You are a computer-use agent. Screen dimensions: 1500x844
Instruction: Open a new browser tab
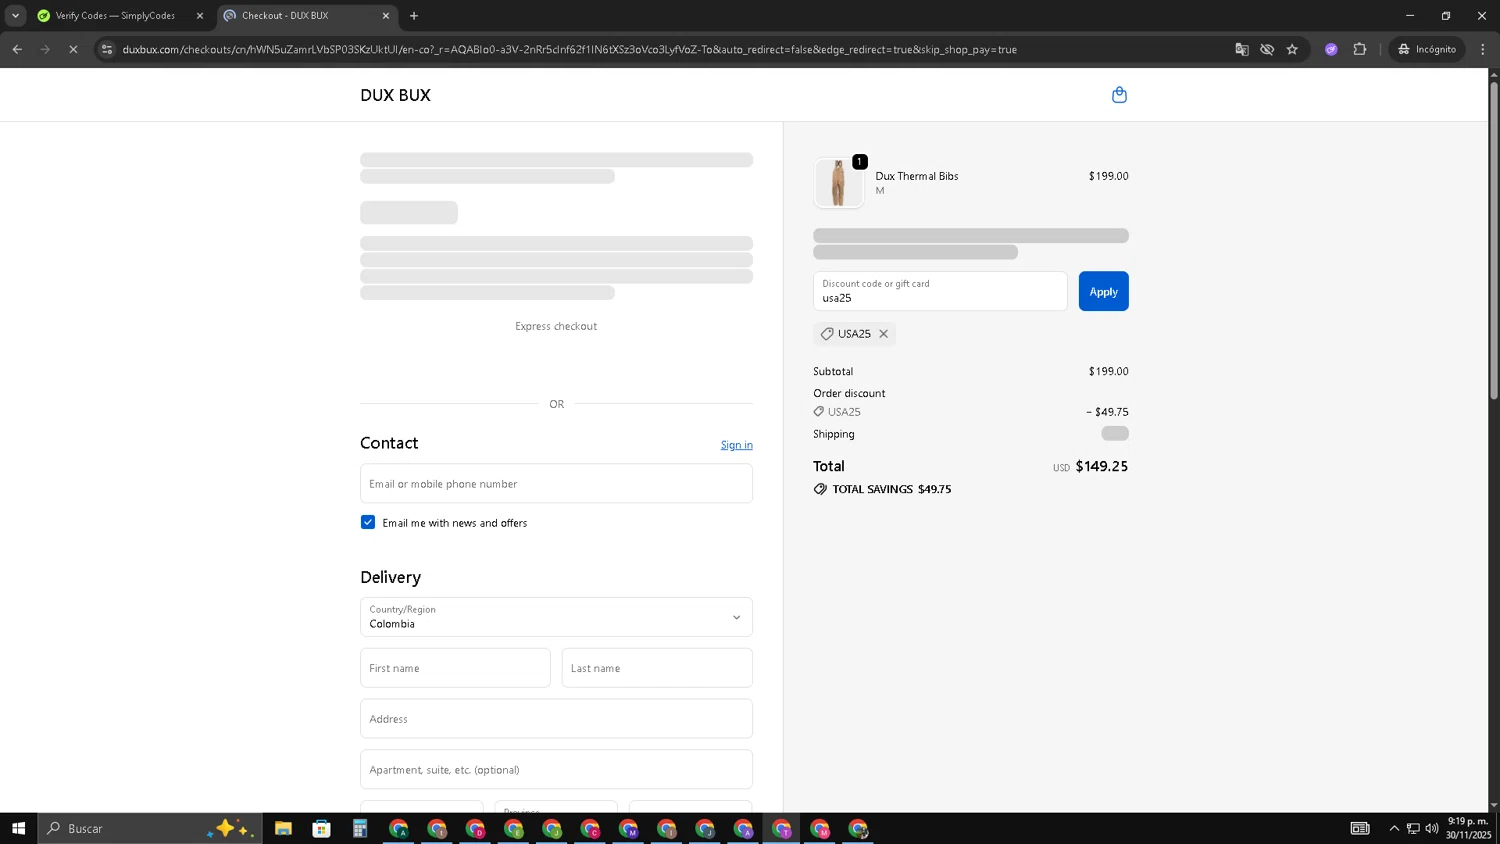414,16
